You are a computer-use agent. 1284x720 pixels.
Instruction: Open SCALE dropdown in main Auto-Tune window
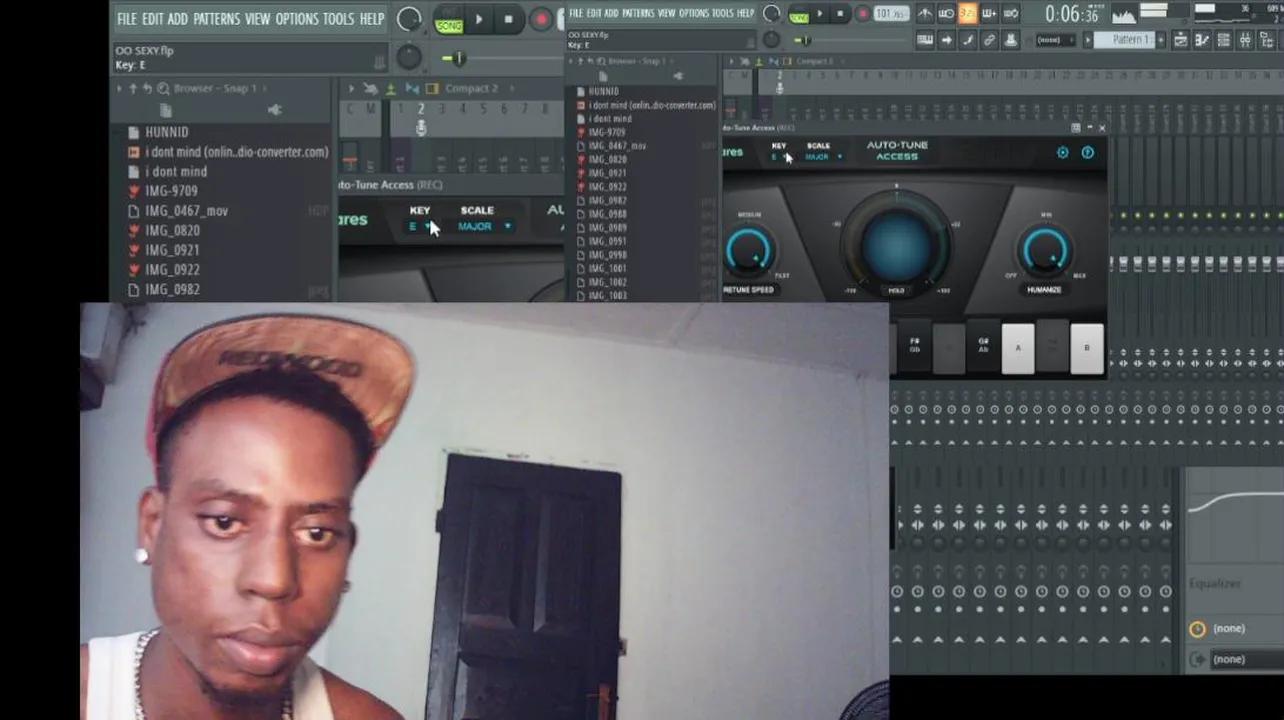[x=823, y=157]
